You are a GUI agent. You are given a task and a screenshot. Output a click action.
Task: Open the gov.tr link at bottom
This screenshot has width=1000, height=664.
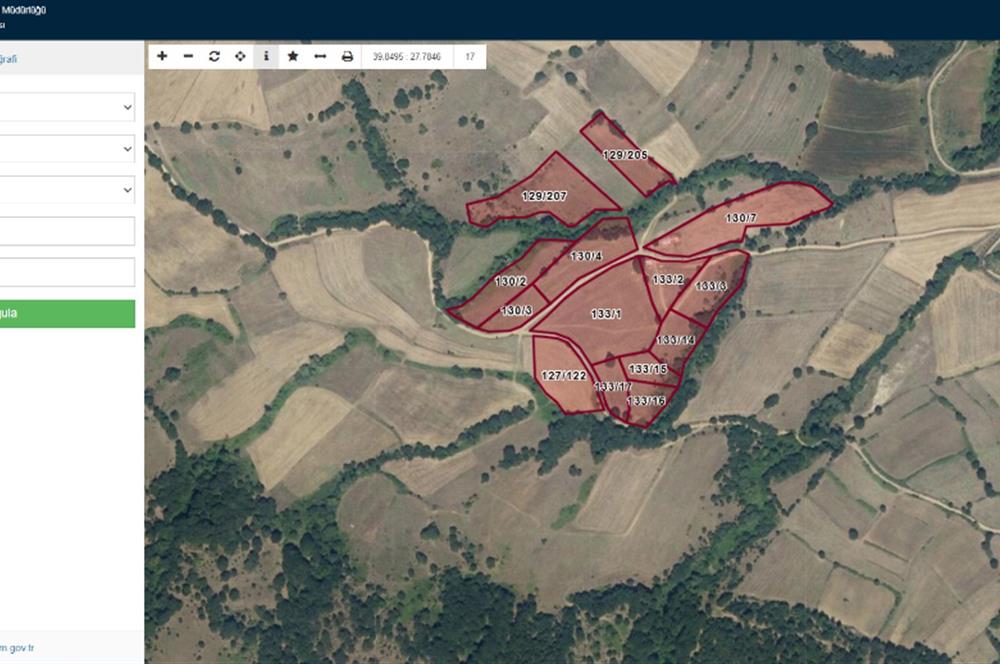click(17, 648)
